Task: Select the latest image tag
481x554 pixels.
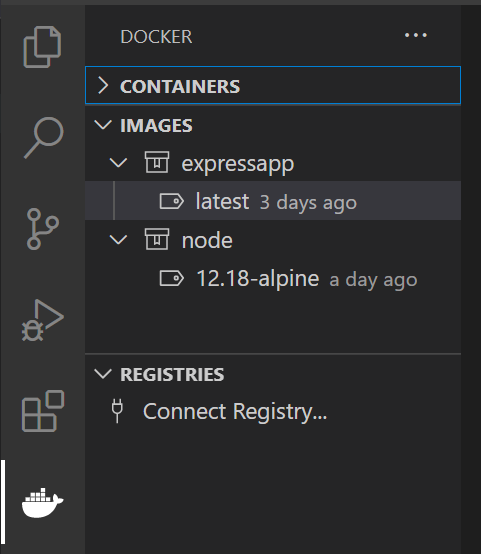Action: coord(222,201)
